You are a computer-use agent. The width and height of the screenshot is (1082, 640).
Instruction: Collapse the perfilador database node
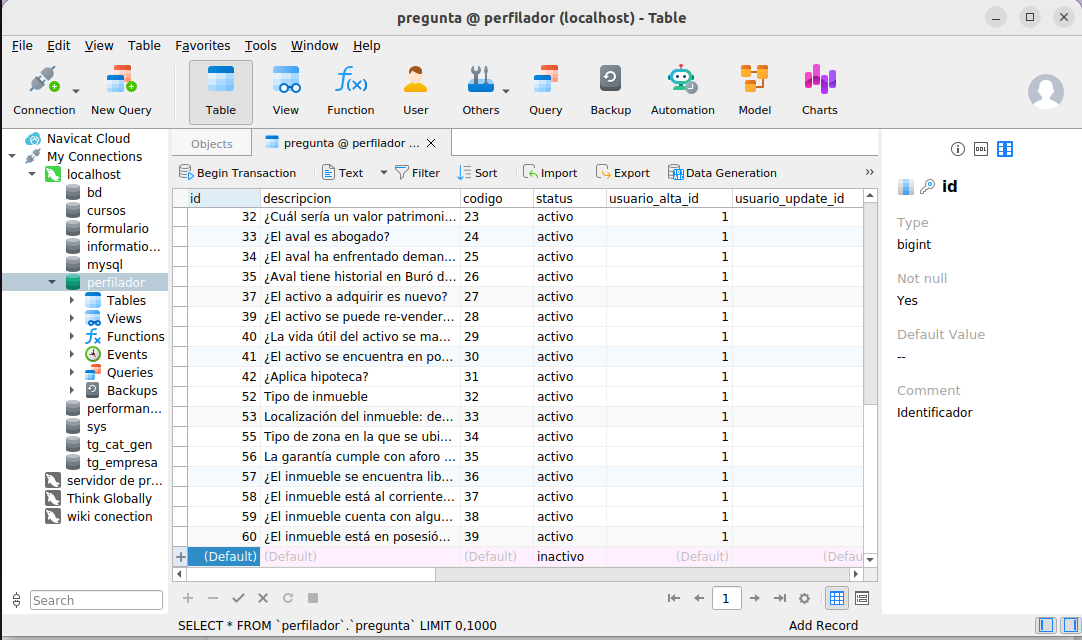(53, 283)
